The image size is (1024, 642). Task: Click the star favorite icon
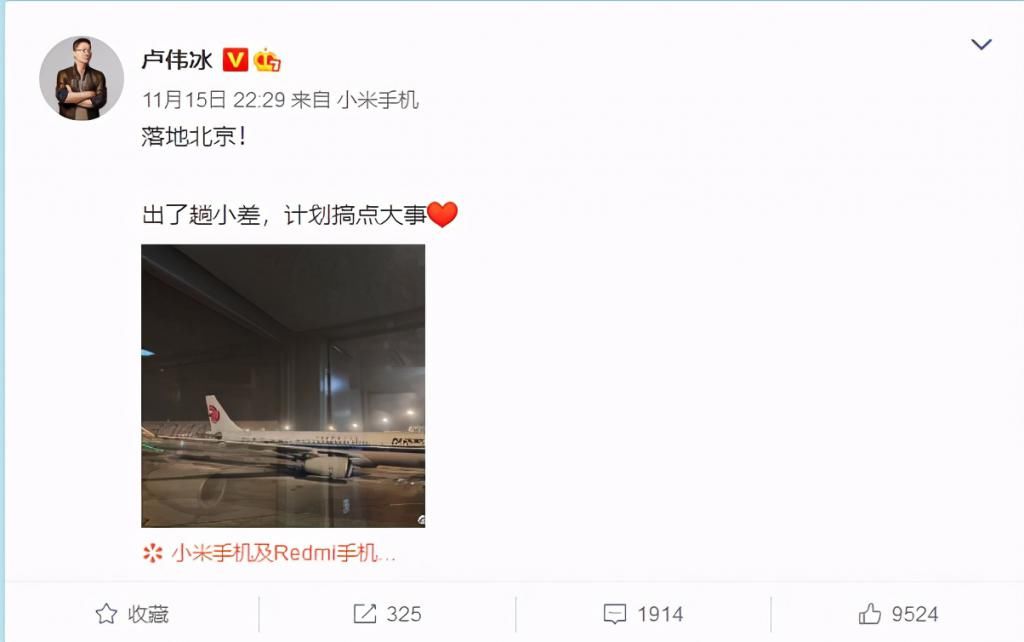click(106, 614)
